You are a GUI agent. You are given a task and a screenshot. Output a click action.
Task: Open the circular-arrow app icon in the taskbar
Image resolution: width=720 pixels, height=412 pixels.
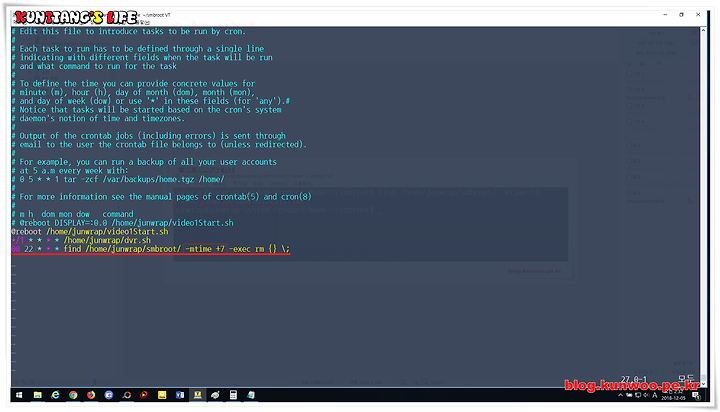pos(127,395)
